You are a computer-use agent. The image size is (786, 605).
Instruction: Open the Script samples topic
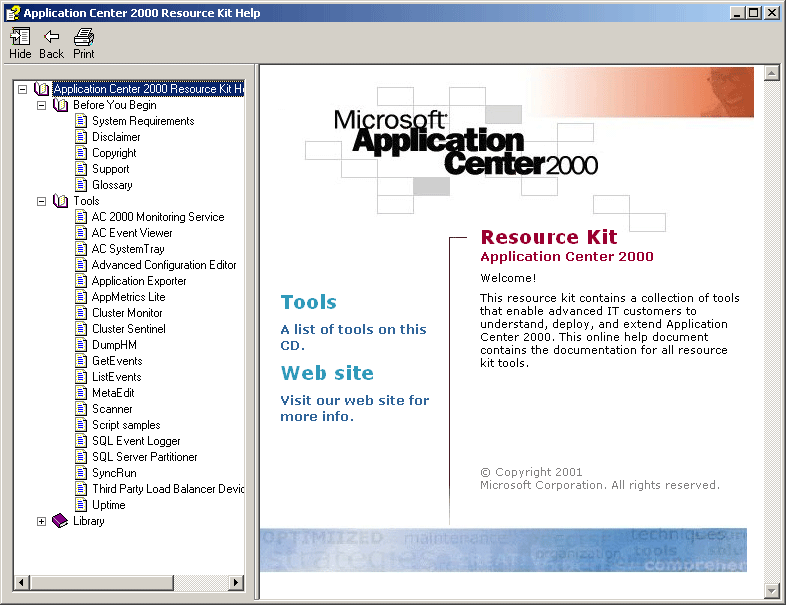126,425
